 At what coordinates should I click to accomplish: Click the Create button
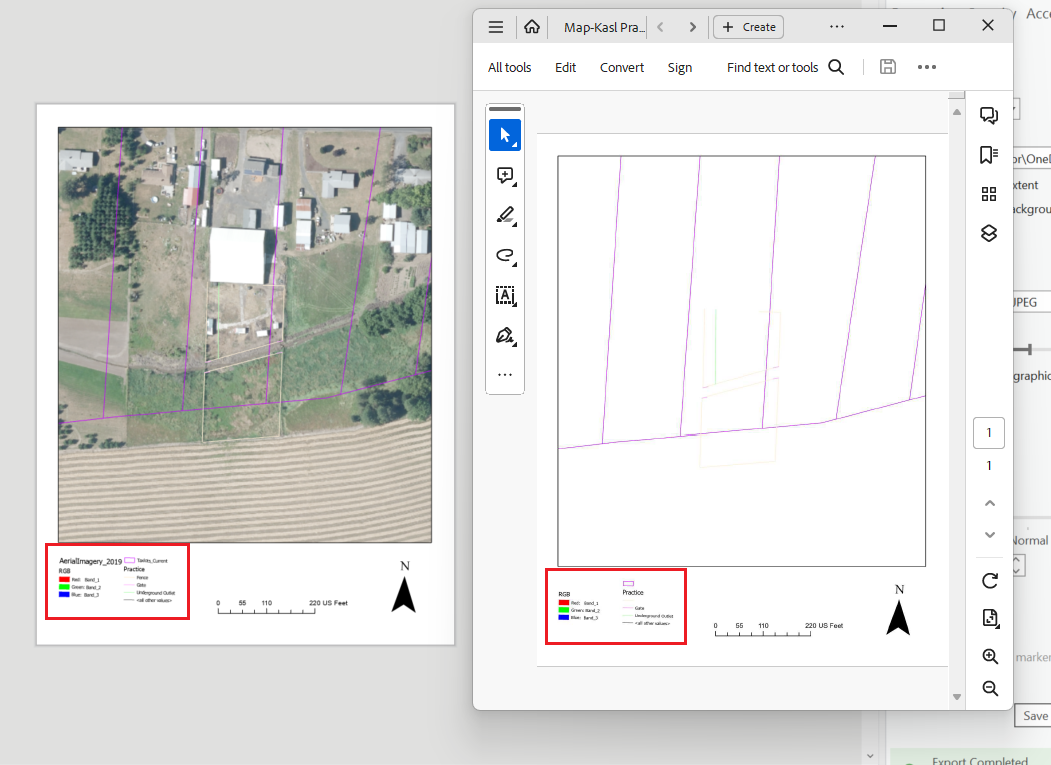pyautogui.click(x=748, y=27)
